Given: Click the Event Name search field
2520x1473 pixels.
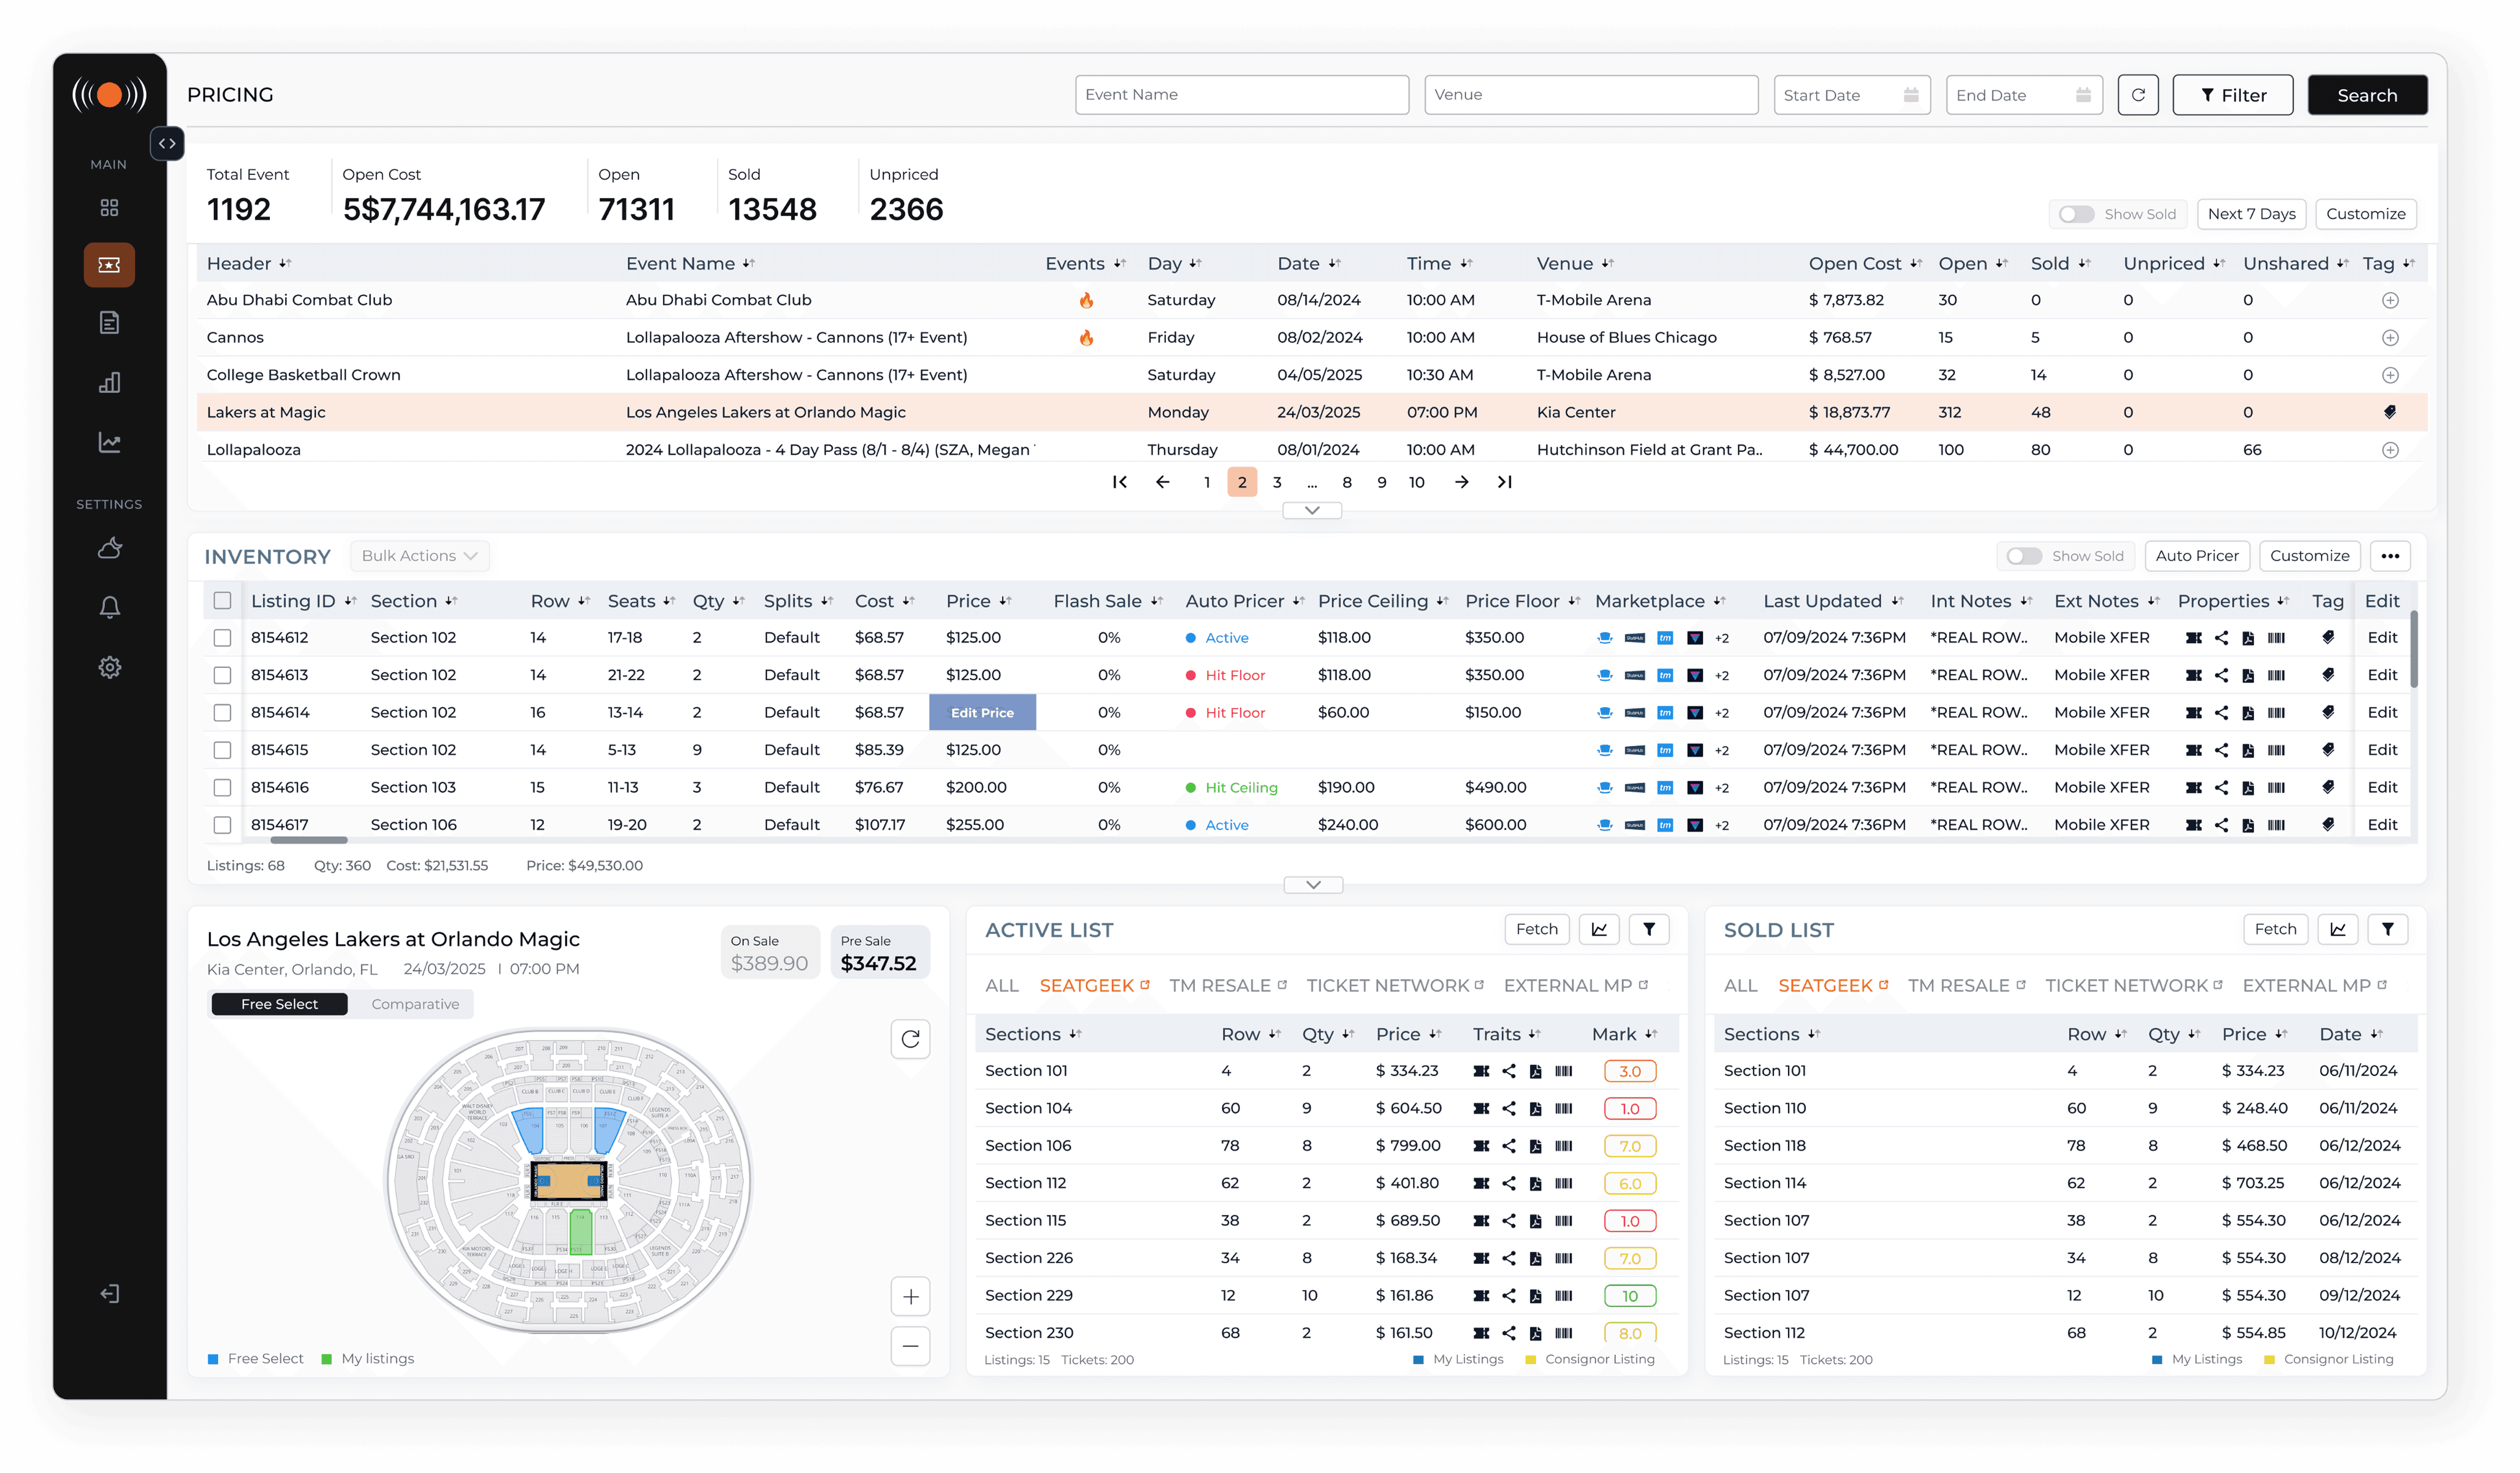Looking at the screenshot, I should click(1241, 95).
